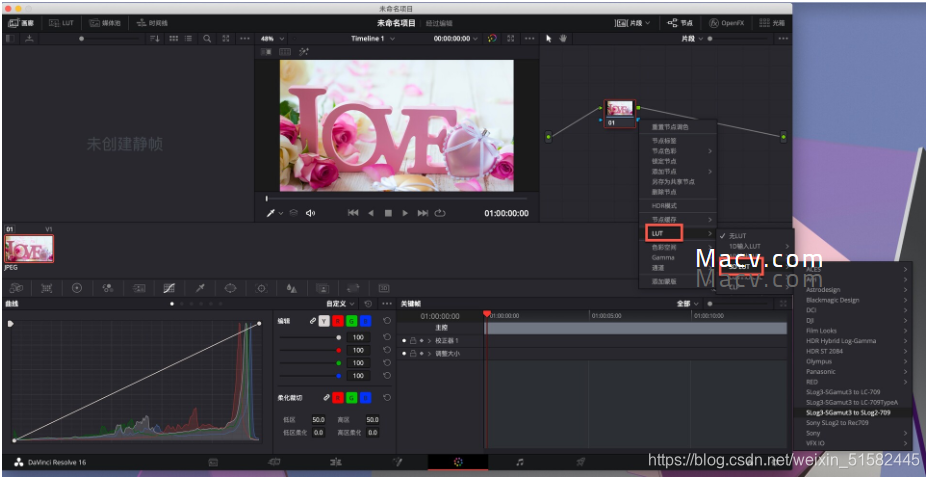
Task: Toggle the green G curve channel in 编辑 row
Action: pos(352,321)
